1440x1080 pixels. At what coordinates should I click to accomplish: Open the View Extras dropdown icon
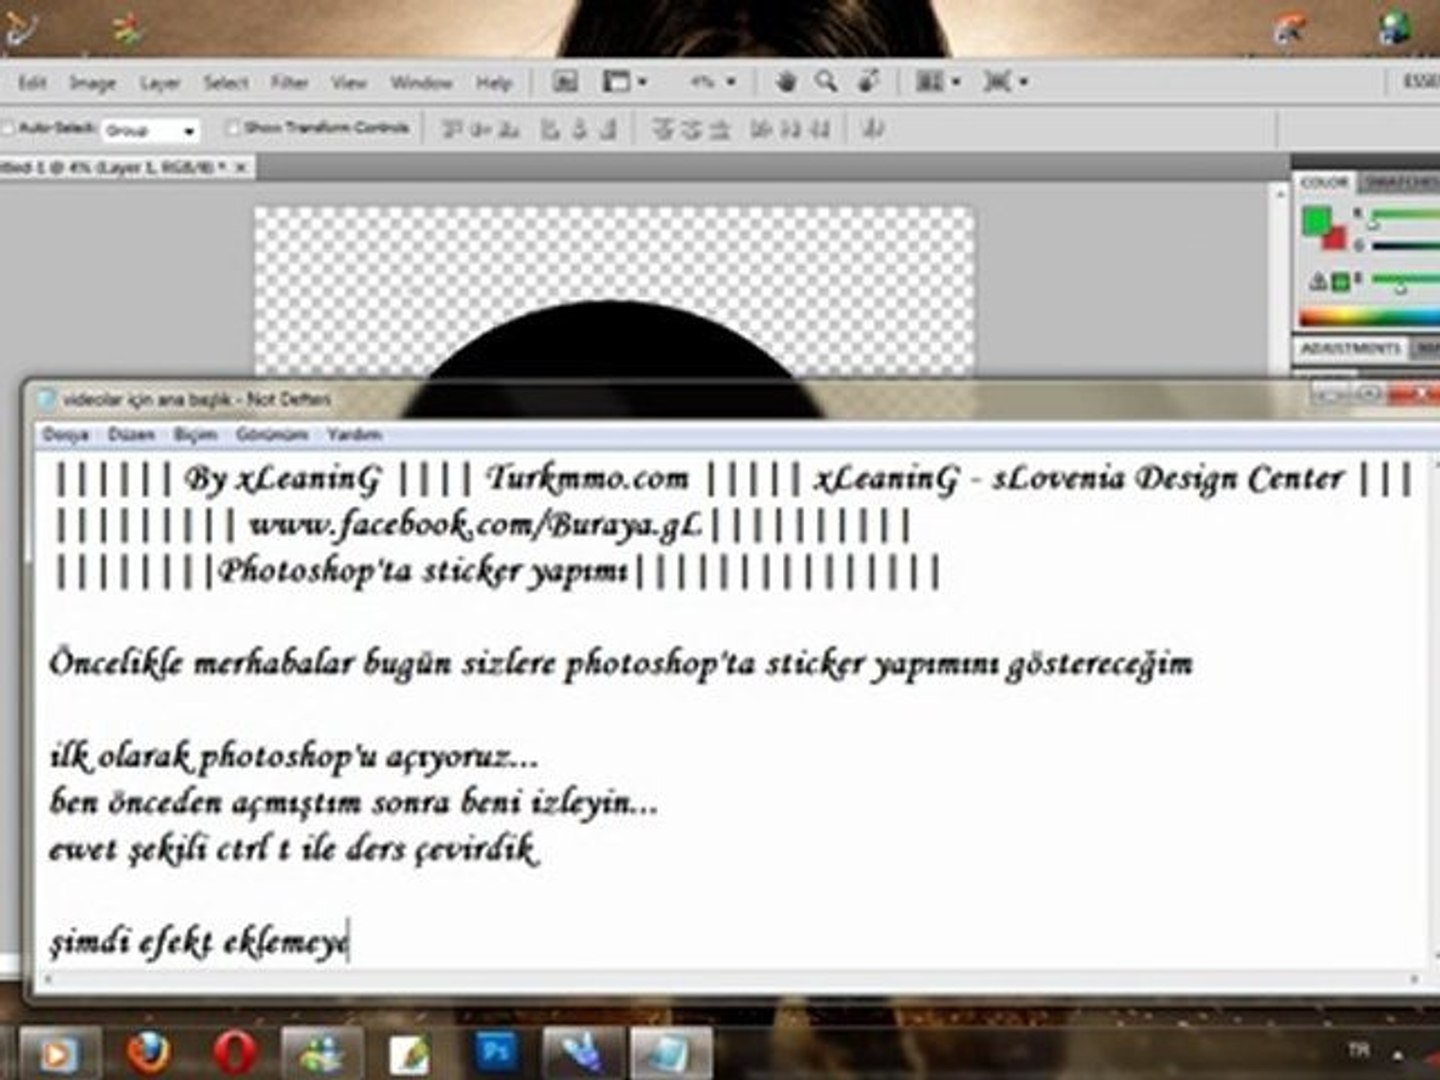pyautogui.click(x=625, y=82)
